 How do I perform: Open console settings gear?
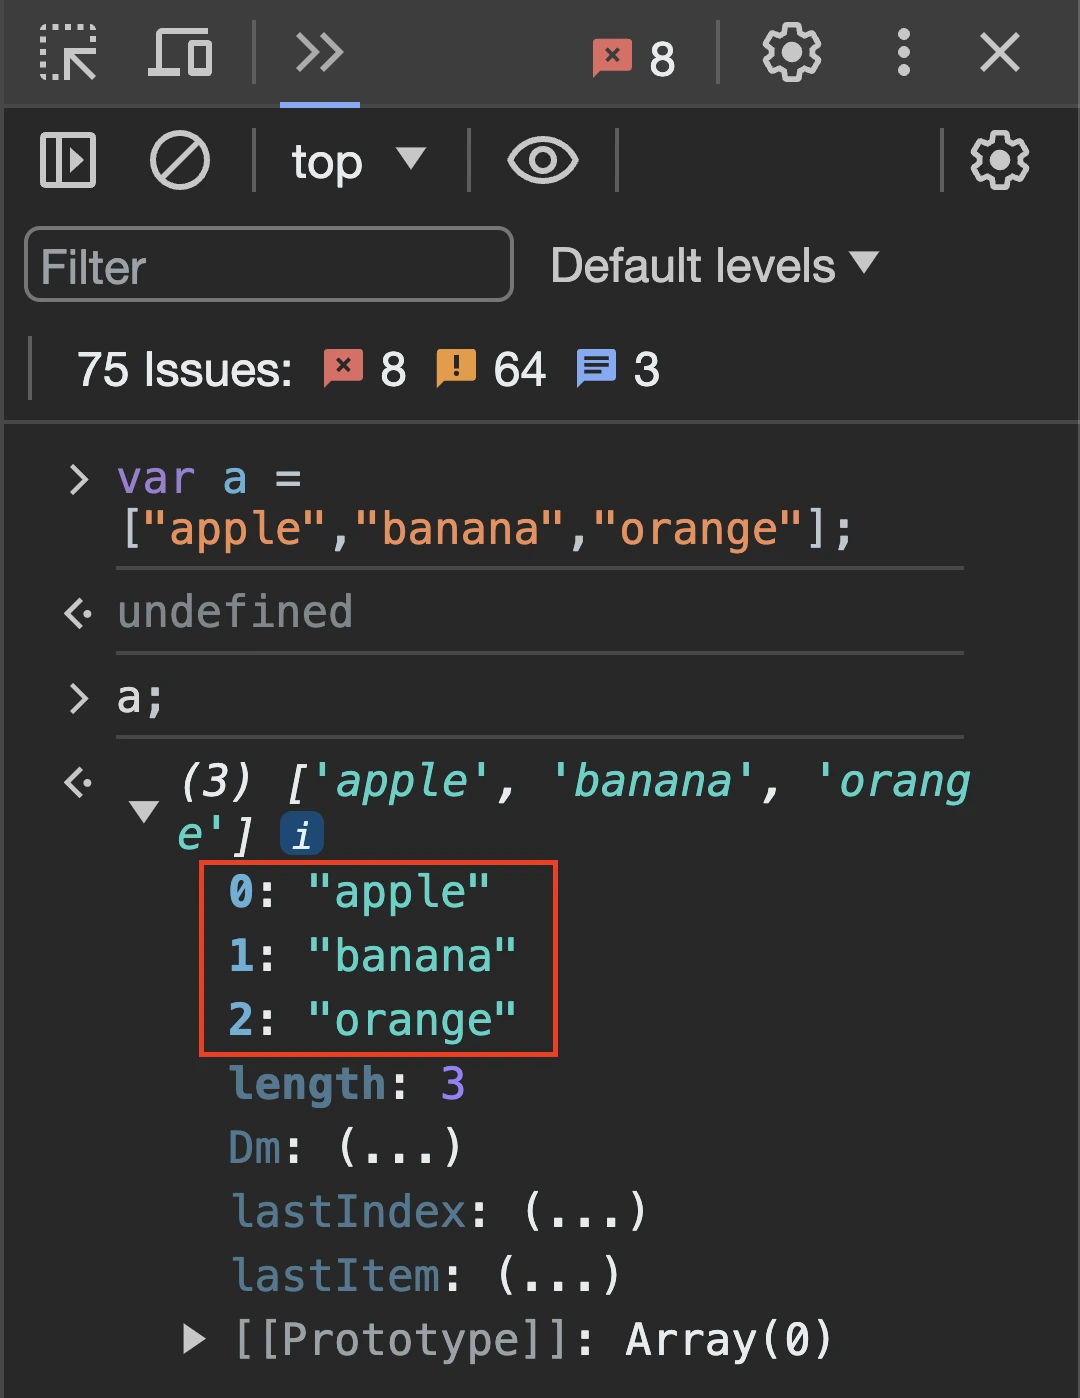[999, 160]
